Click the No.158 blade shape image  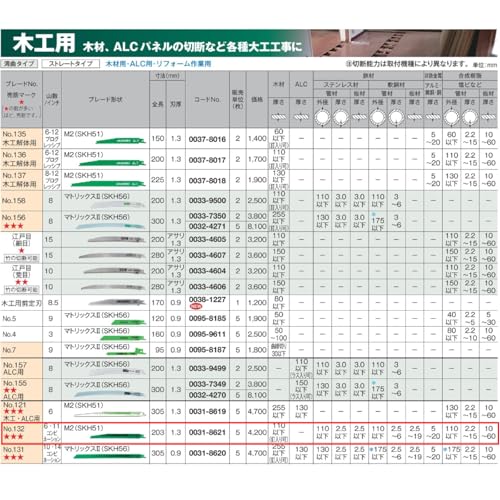click(118, 204)
